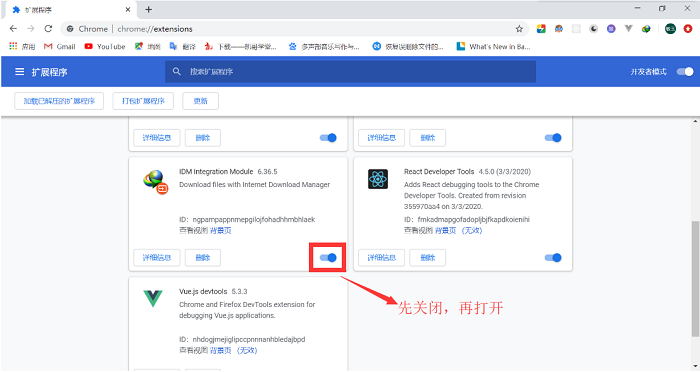This screenshot has width=700, height=372.
Task: Open a new tab with plus button
Action: (149, 9)
